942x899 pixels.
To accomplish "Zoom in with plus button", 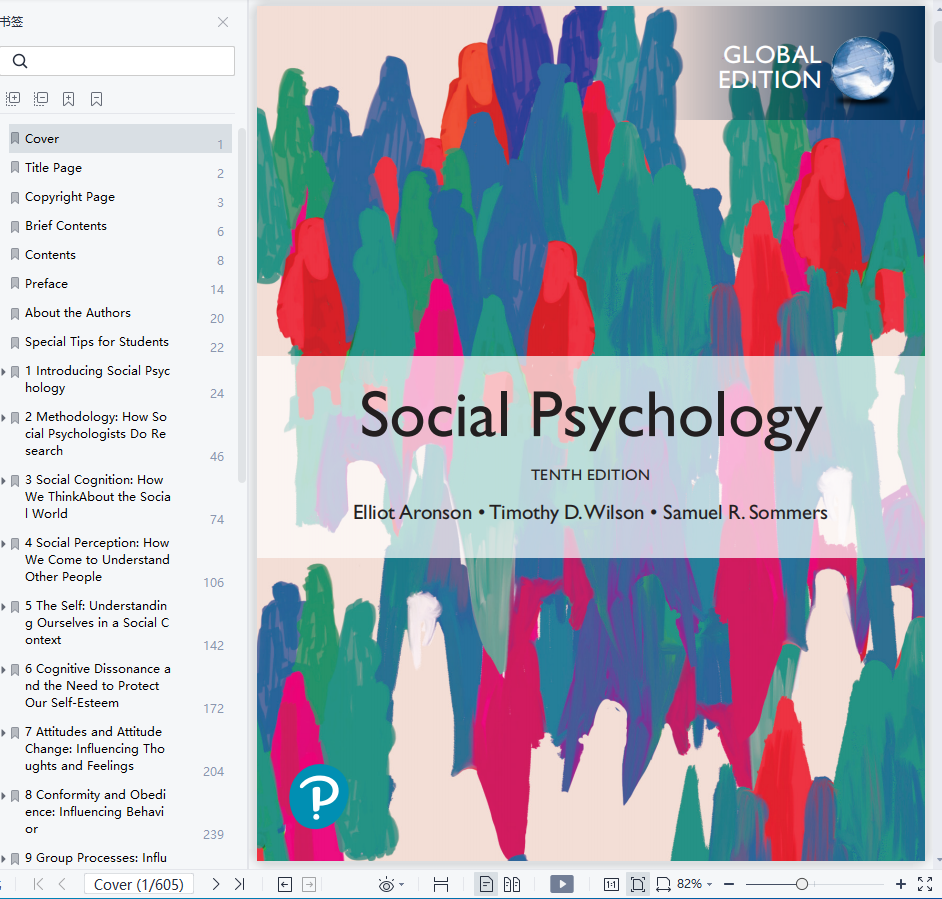I will [x=901, y=884].
